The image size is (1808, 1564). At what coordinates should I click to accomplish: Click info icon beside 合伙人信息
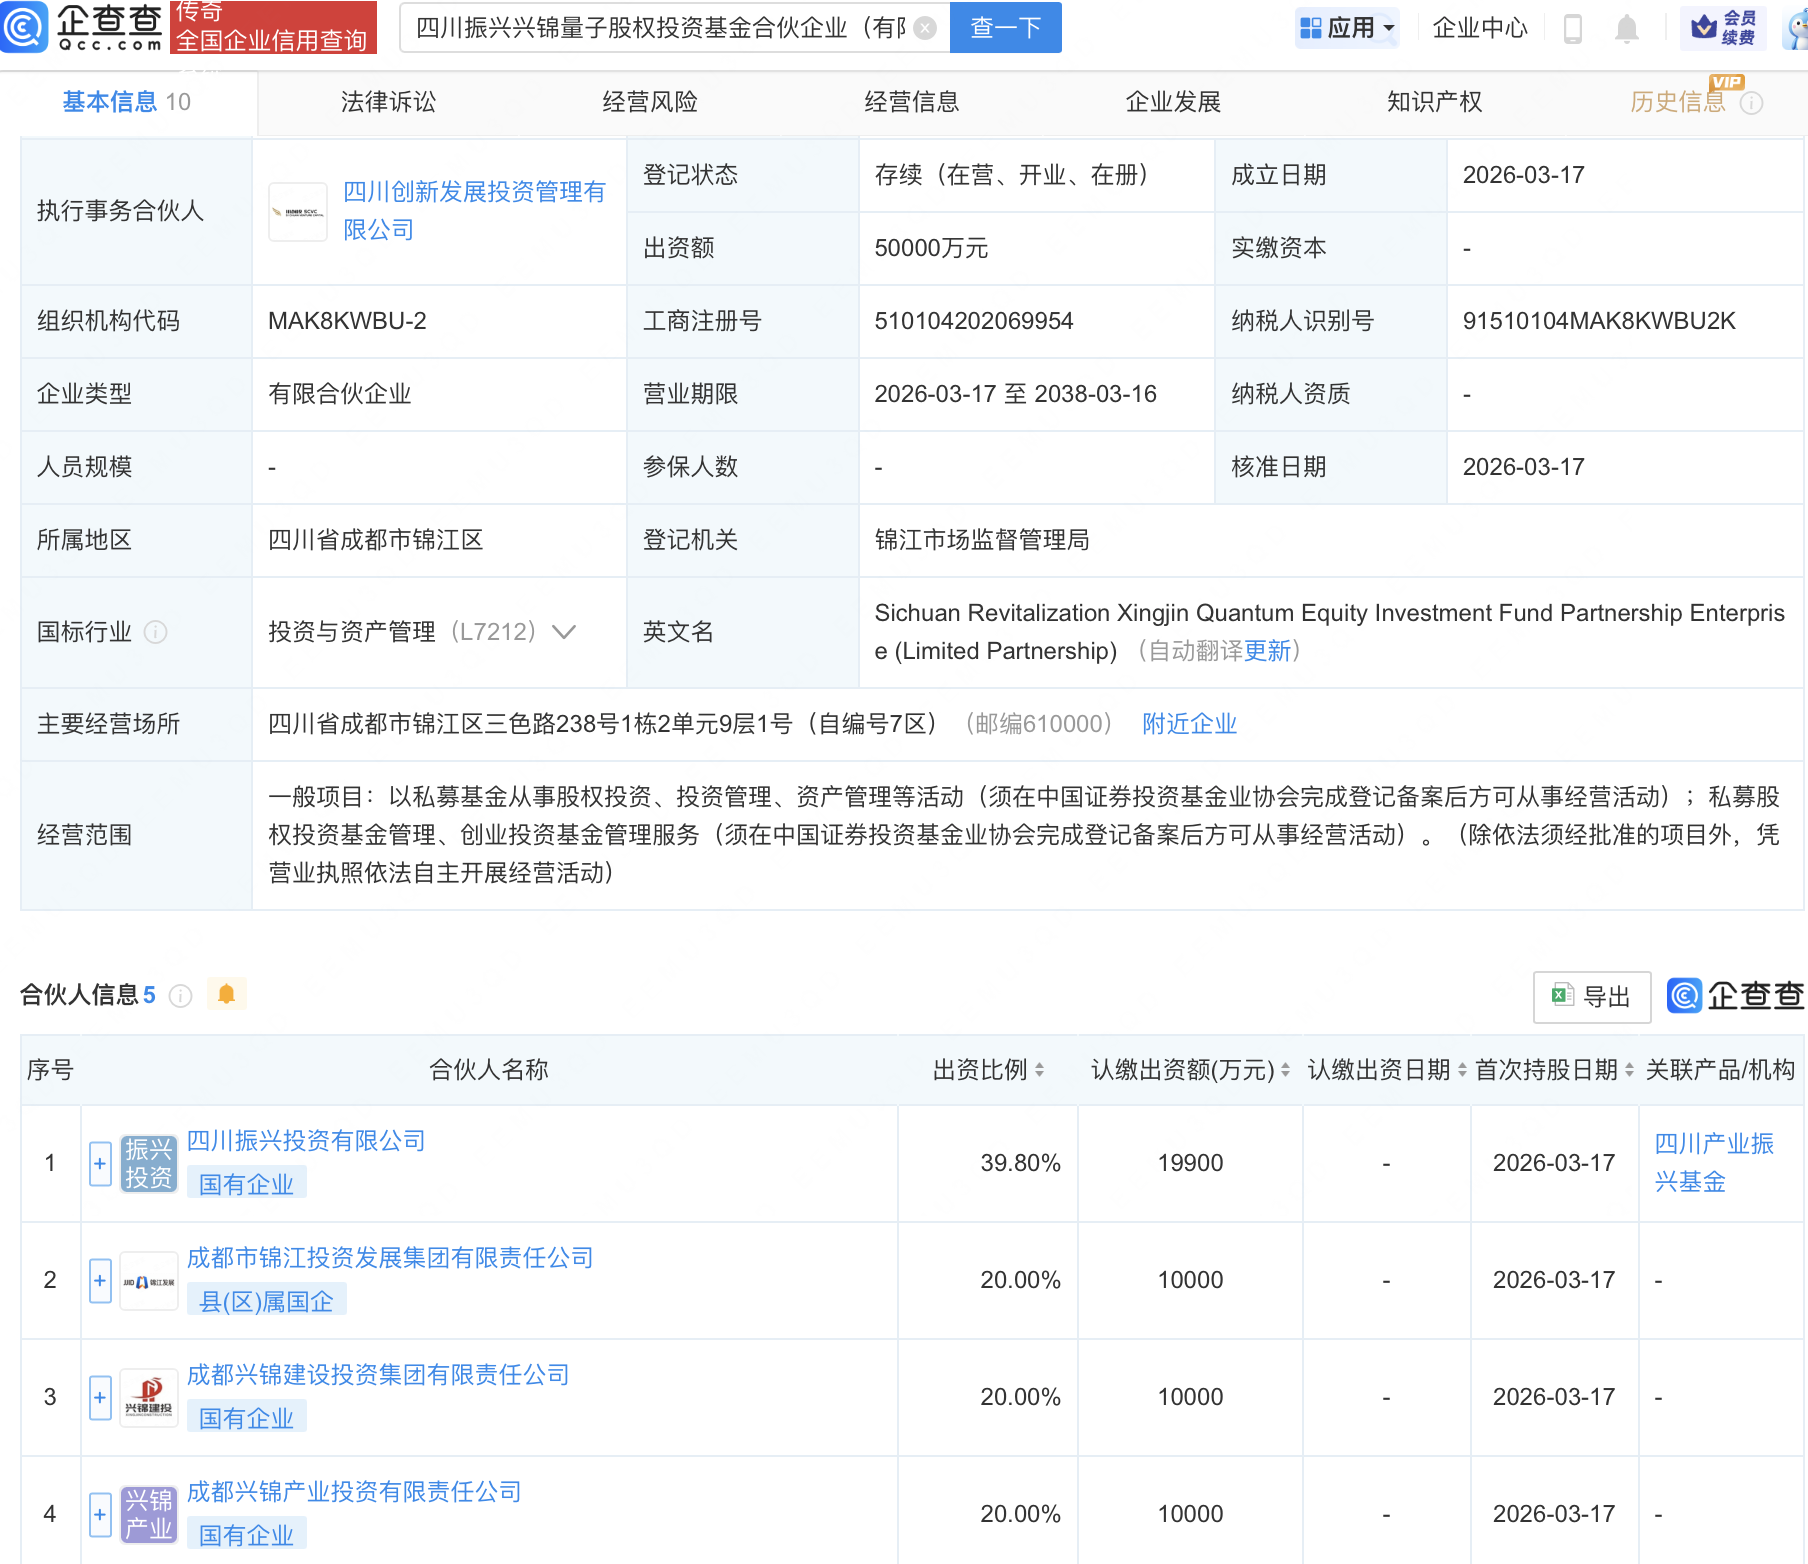(181, 996)
